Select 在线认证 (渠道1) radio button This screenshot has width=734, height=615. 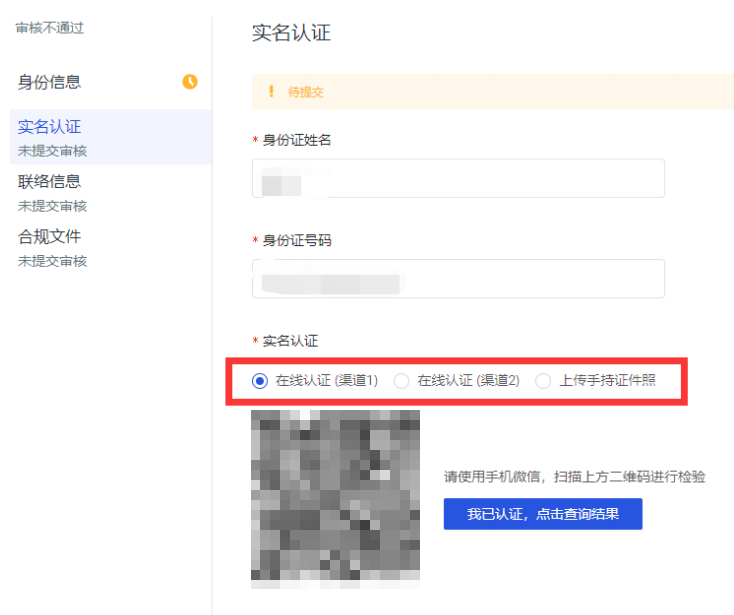tap(260, 381)
